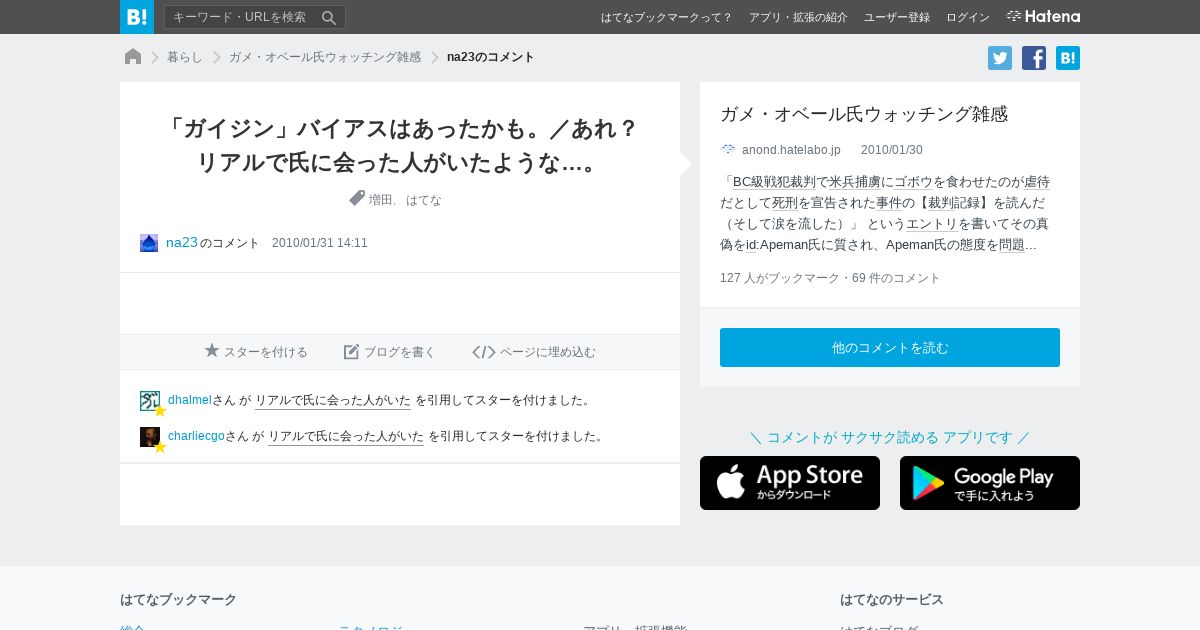
Task: Click footer heading はてなのサービス
Action: (x=892, y=600)
